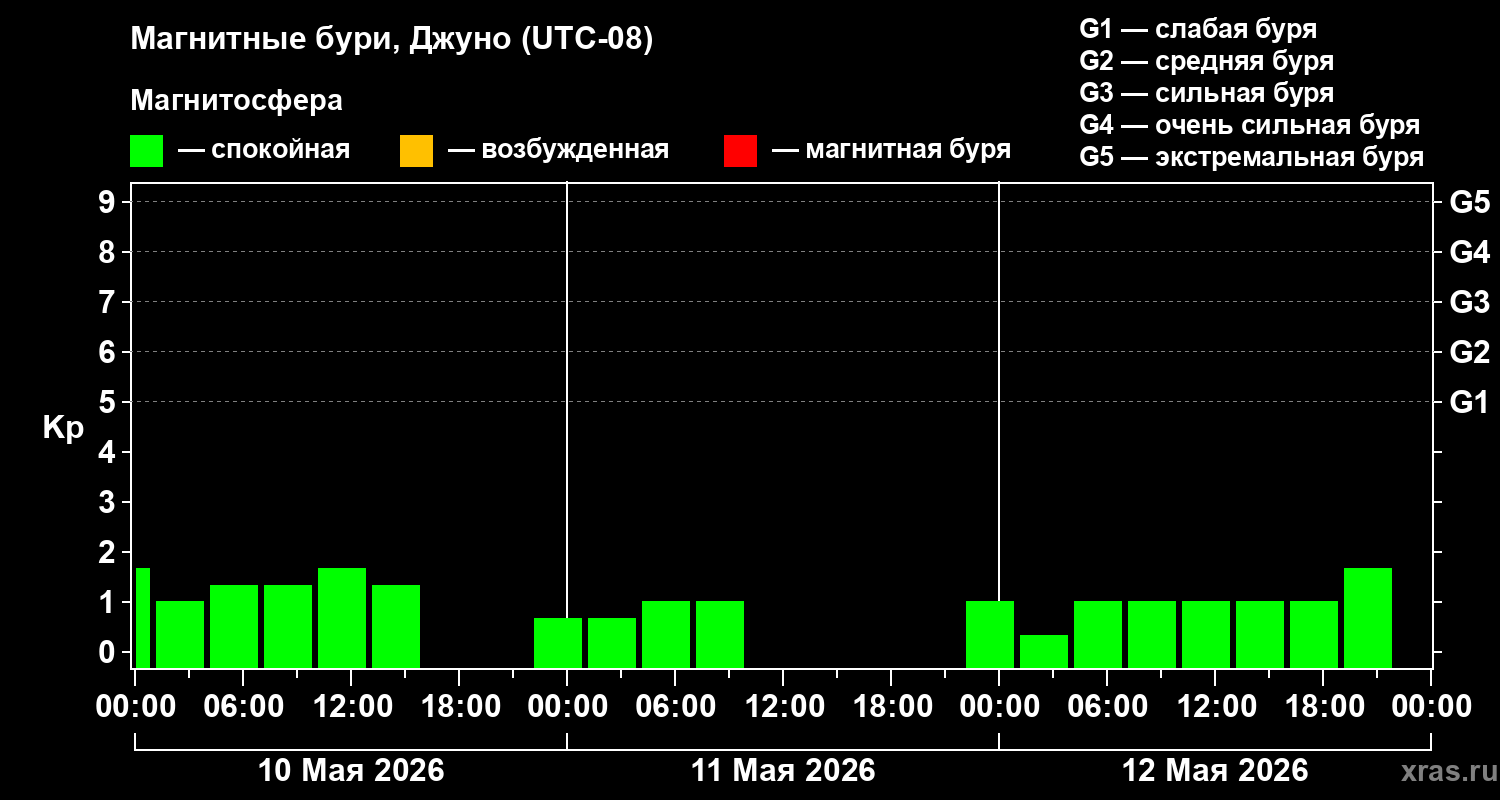This screenshot has height=800, width=1500.
Task: Click the 18:00 time label for 11 Мая
Action: coord(891,707)
